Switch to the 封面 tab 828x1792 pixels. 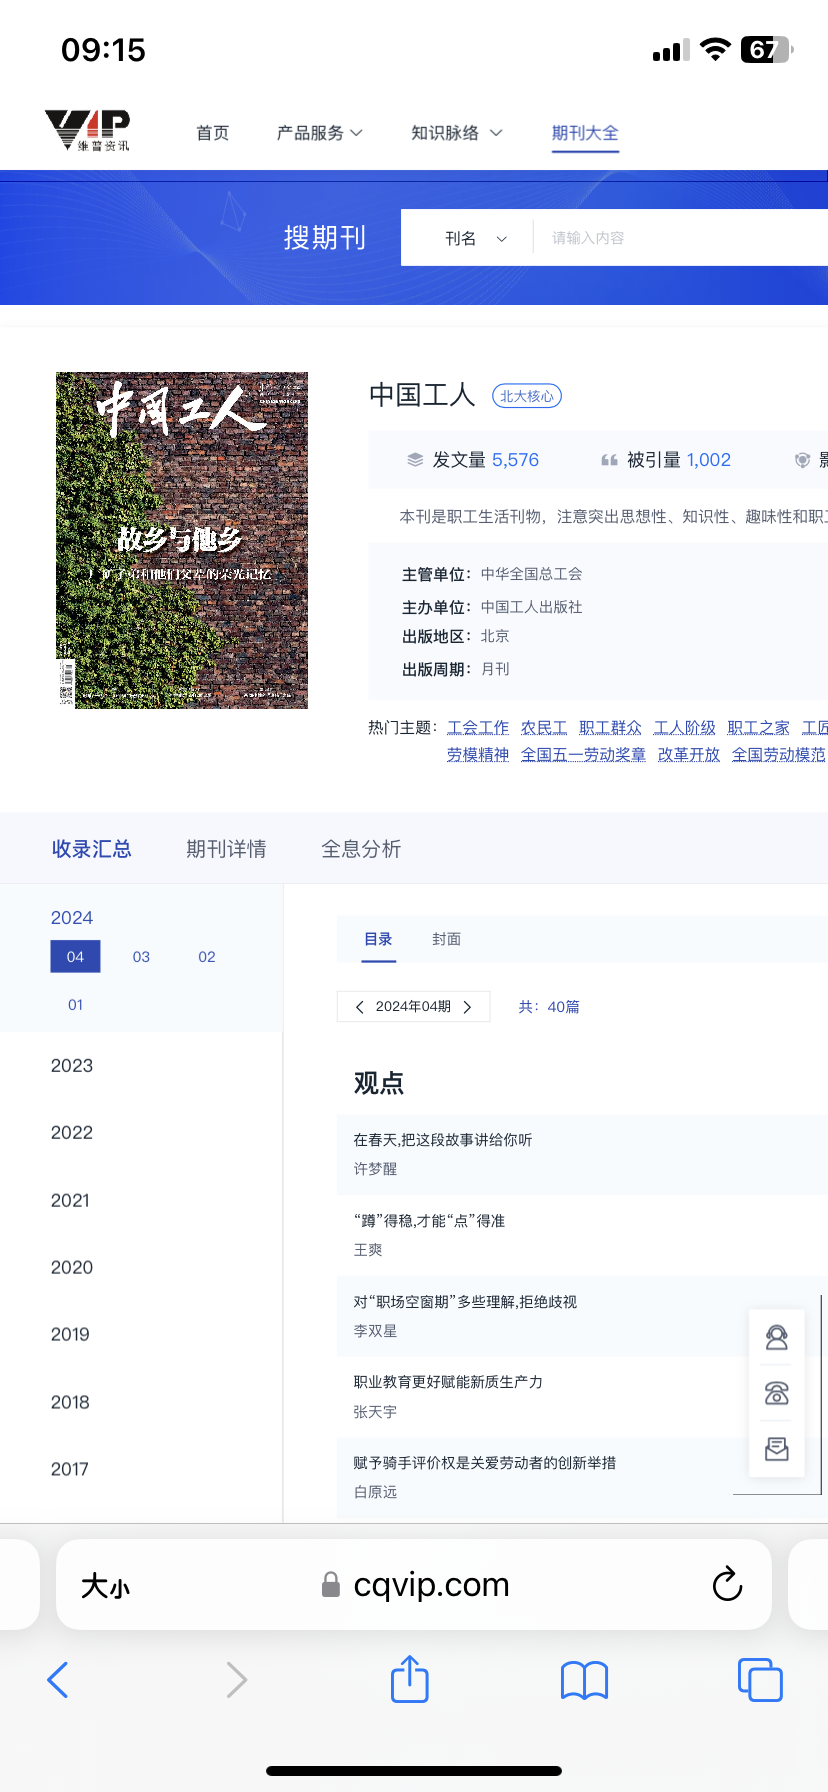(446, 939)
